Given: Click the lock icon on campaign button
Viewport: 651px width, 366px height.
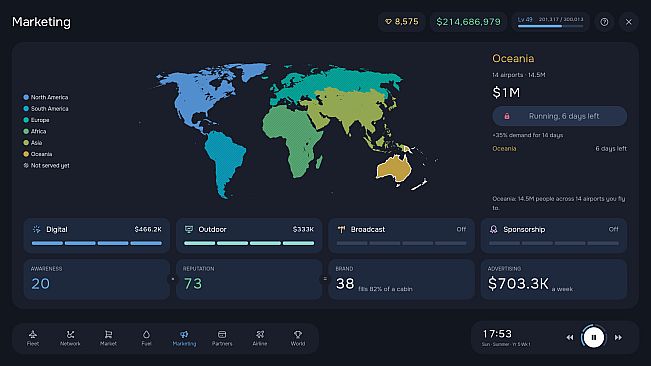Looking at the screenshot, I should [x=507, y=116].
